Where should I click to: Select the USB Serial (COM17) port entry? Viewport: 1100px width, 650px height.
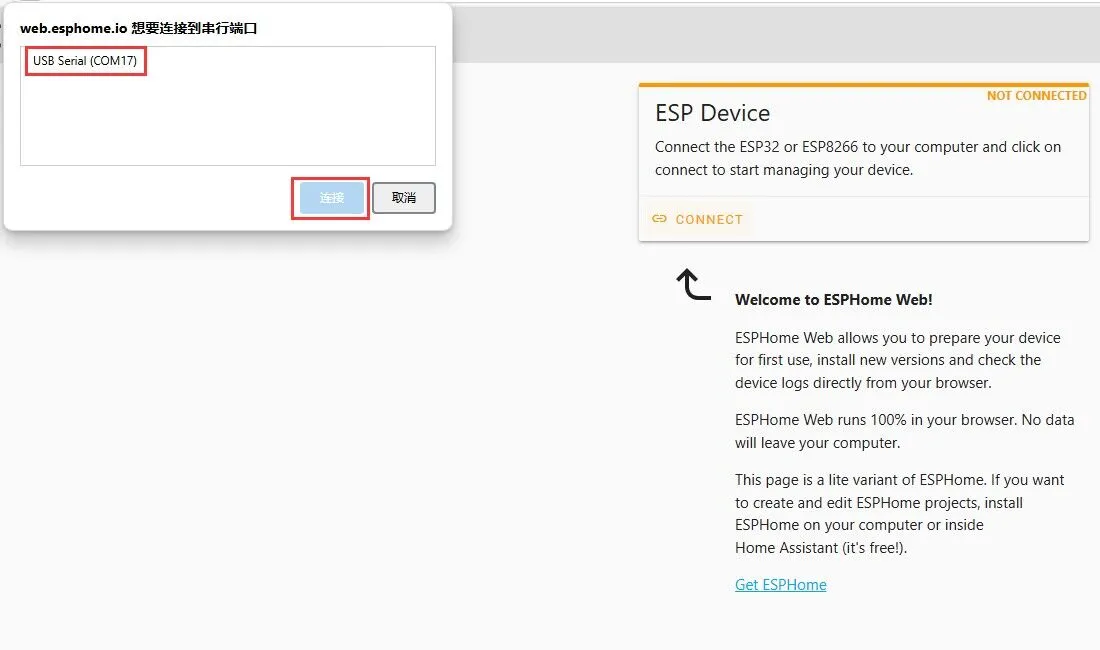85,62
